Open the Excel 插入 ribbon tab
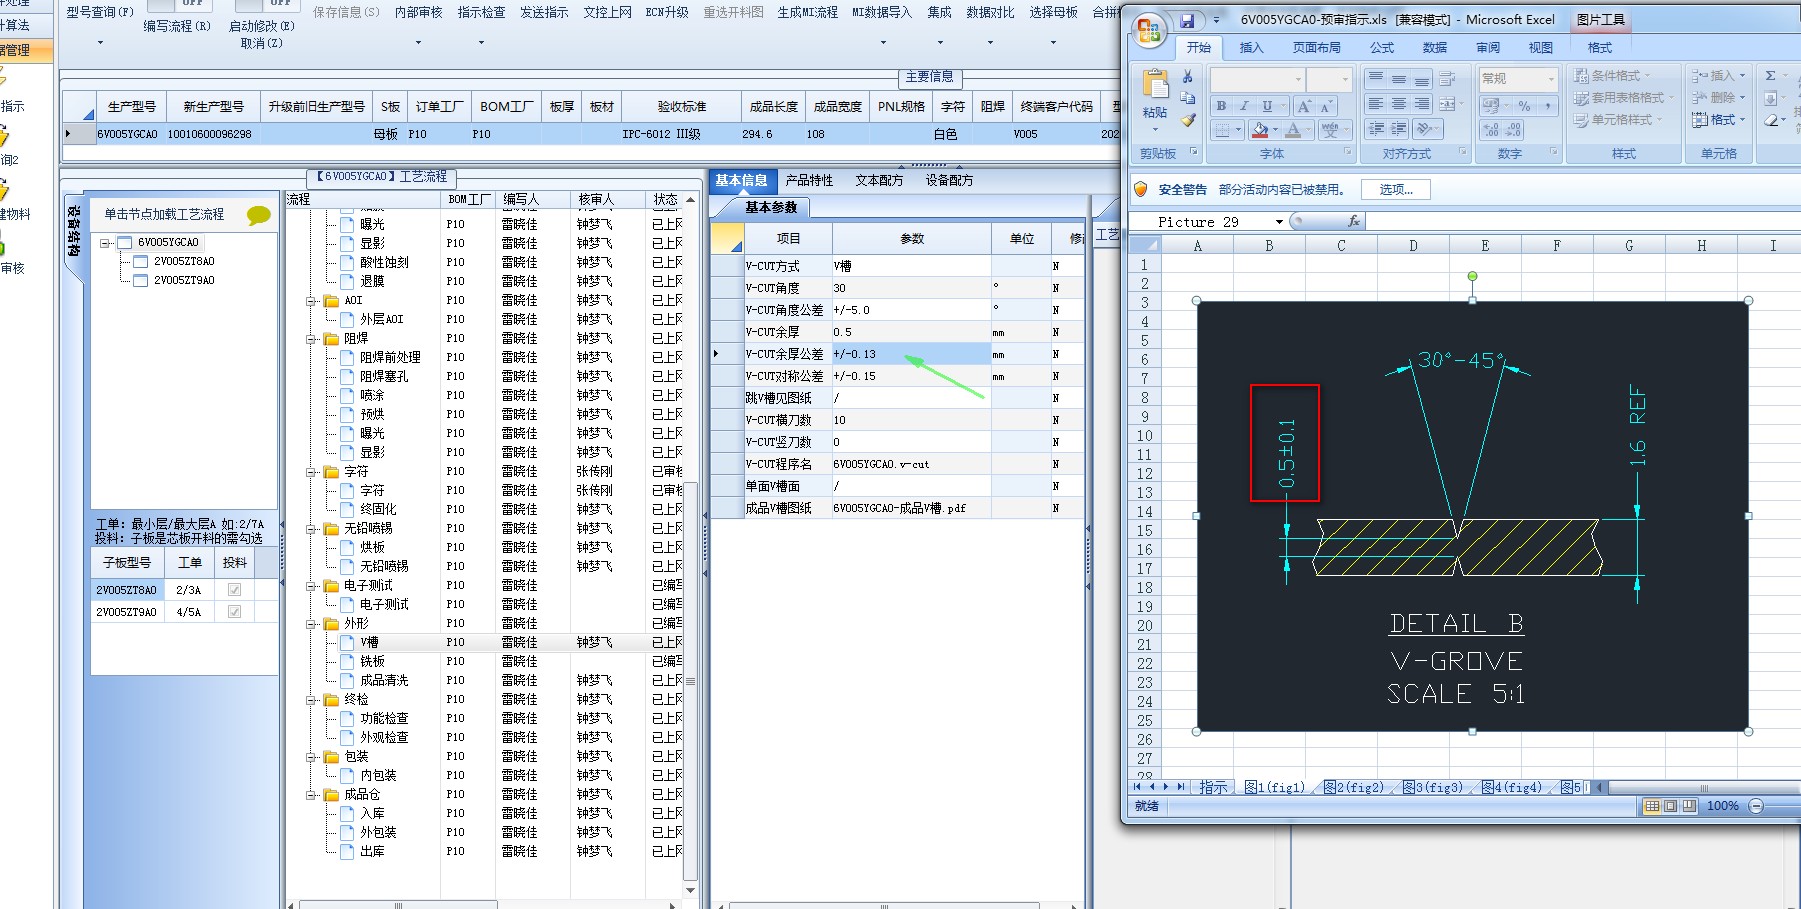Image resolution: width=1801 pixels, height=909 pixels. tap(1251, 48)
